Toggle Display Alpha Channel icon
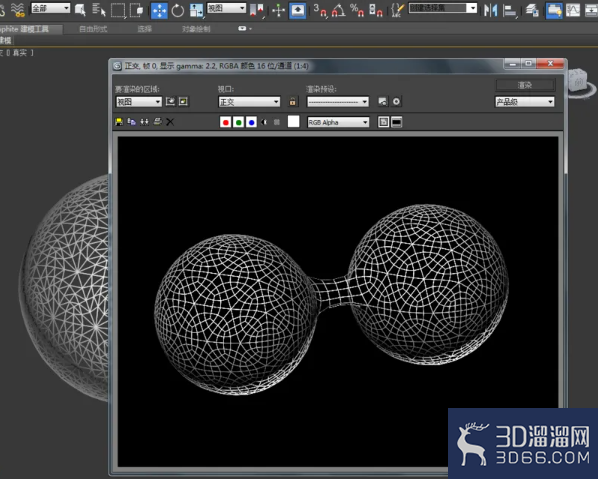This screenshot has width=598, height=479. point(264,122)
